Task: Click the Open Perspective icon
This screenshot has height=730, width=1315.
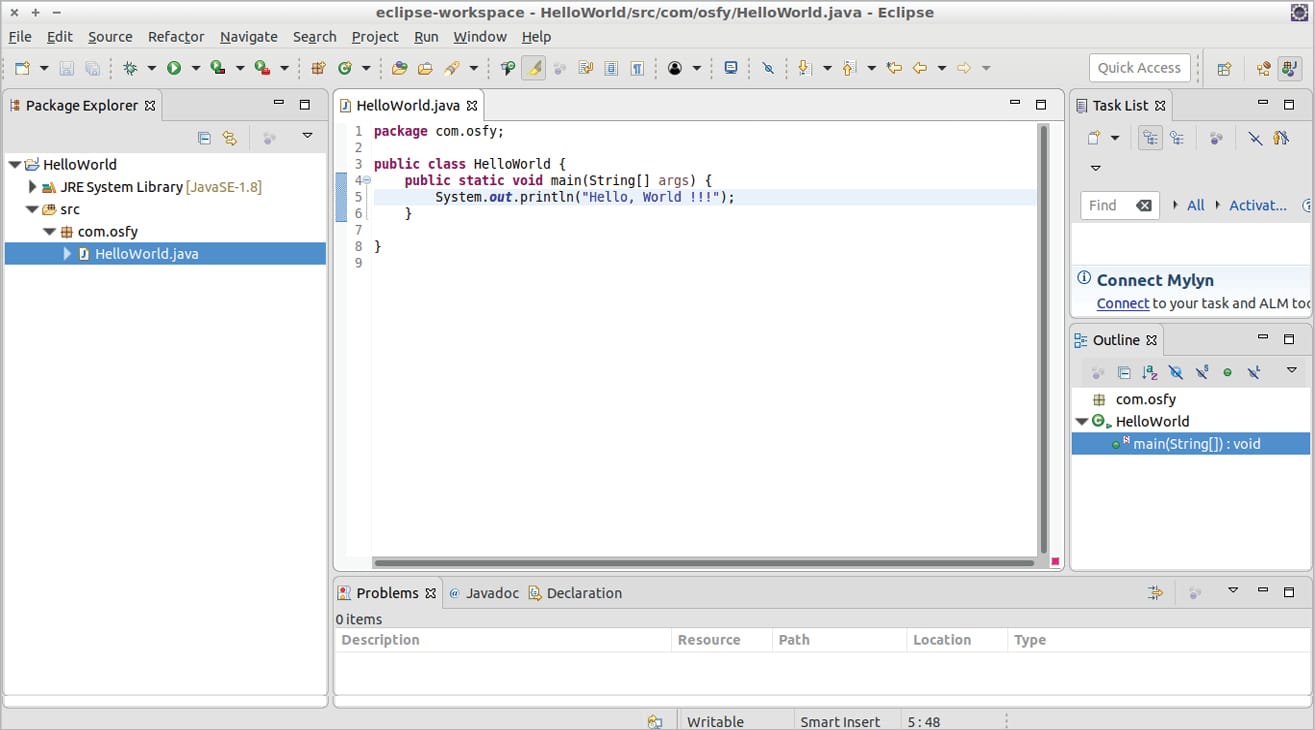Action: [1223, 68]
